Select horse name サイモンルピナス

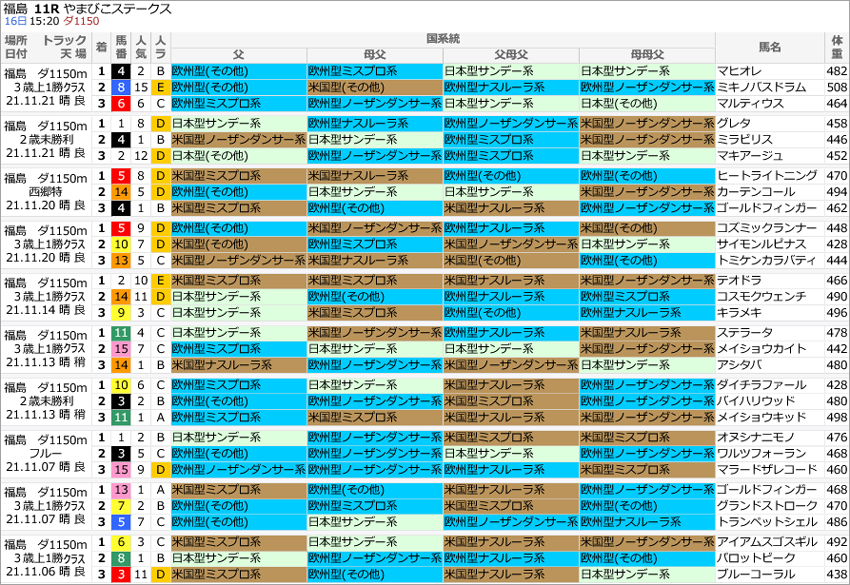click(x=761, y=245)
